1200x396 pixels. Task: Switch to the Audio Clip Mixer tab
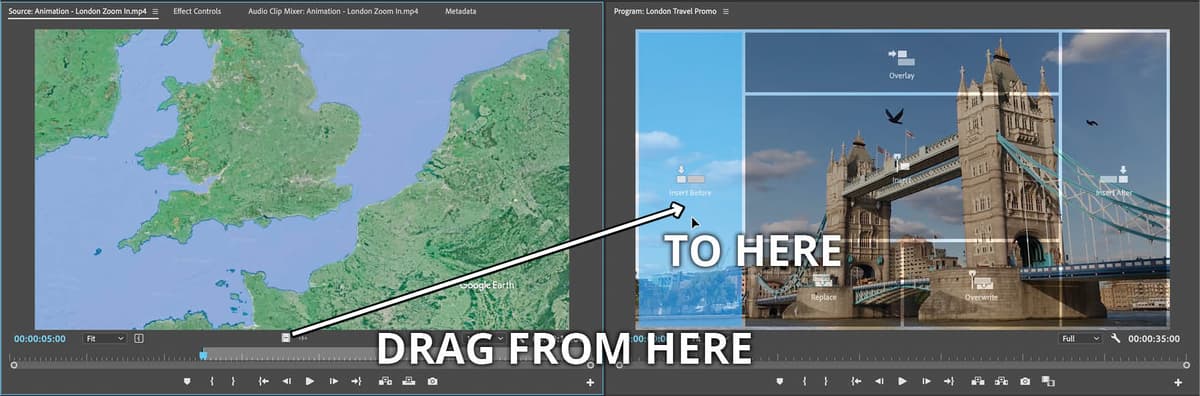pyautogui.click(x=333, y=11)
